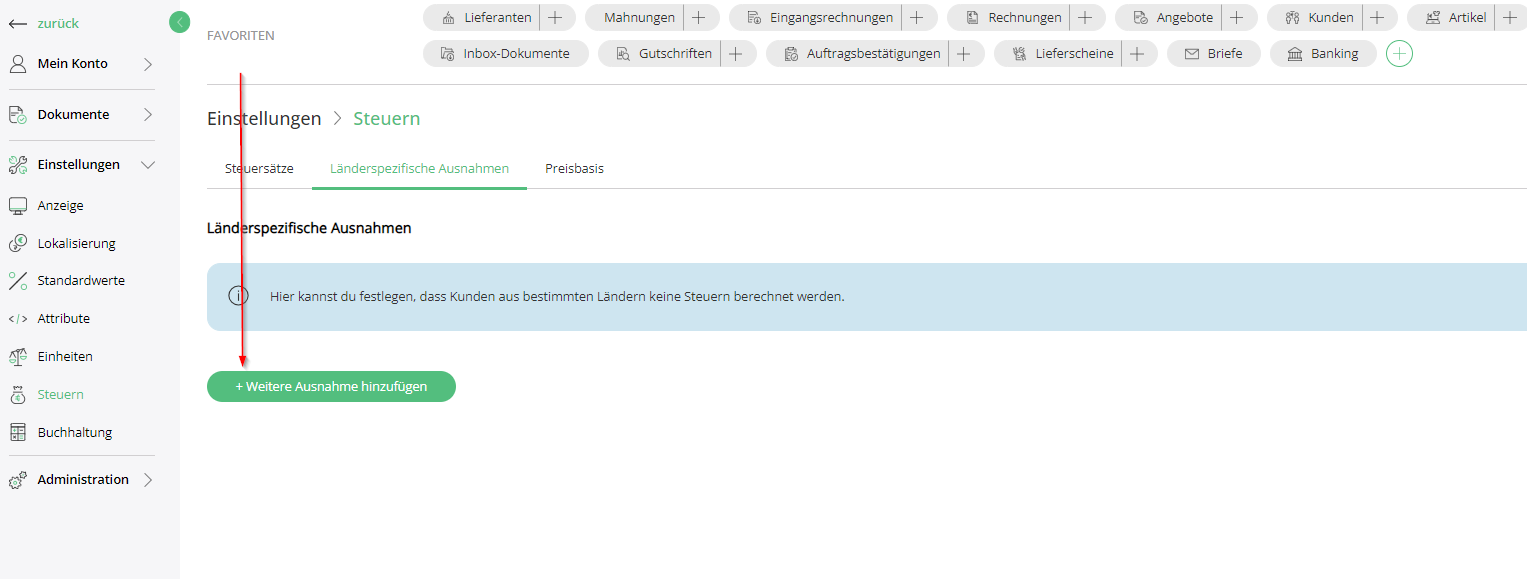Open the Eingangsrechnungen favorite
The image size is (1527, 579).
coord(820,17)
